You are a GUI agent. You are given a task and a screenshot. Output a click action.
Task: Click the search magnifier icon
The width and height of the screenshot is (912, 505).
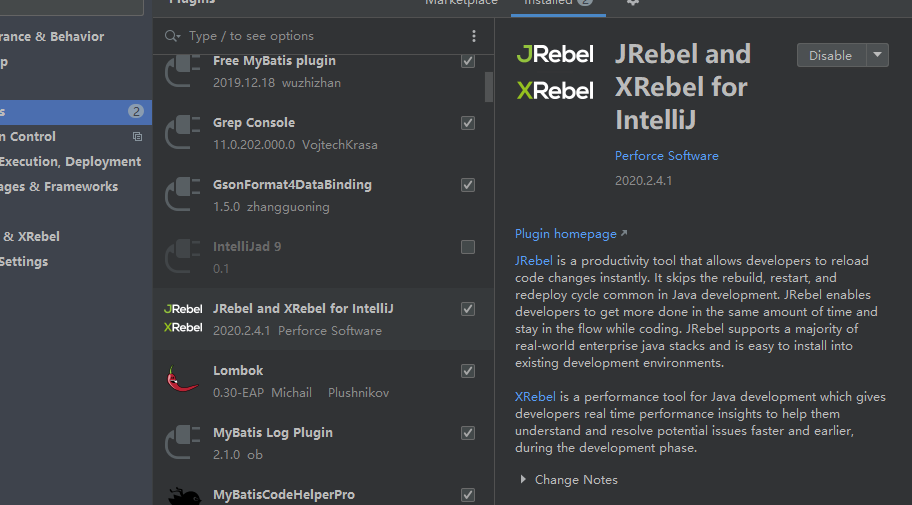[x=172, y=36]
